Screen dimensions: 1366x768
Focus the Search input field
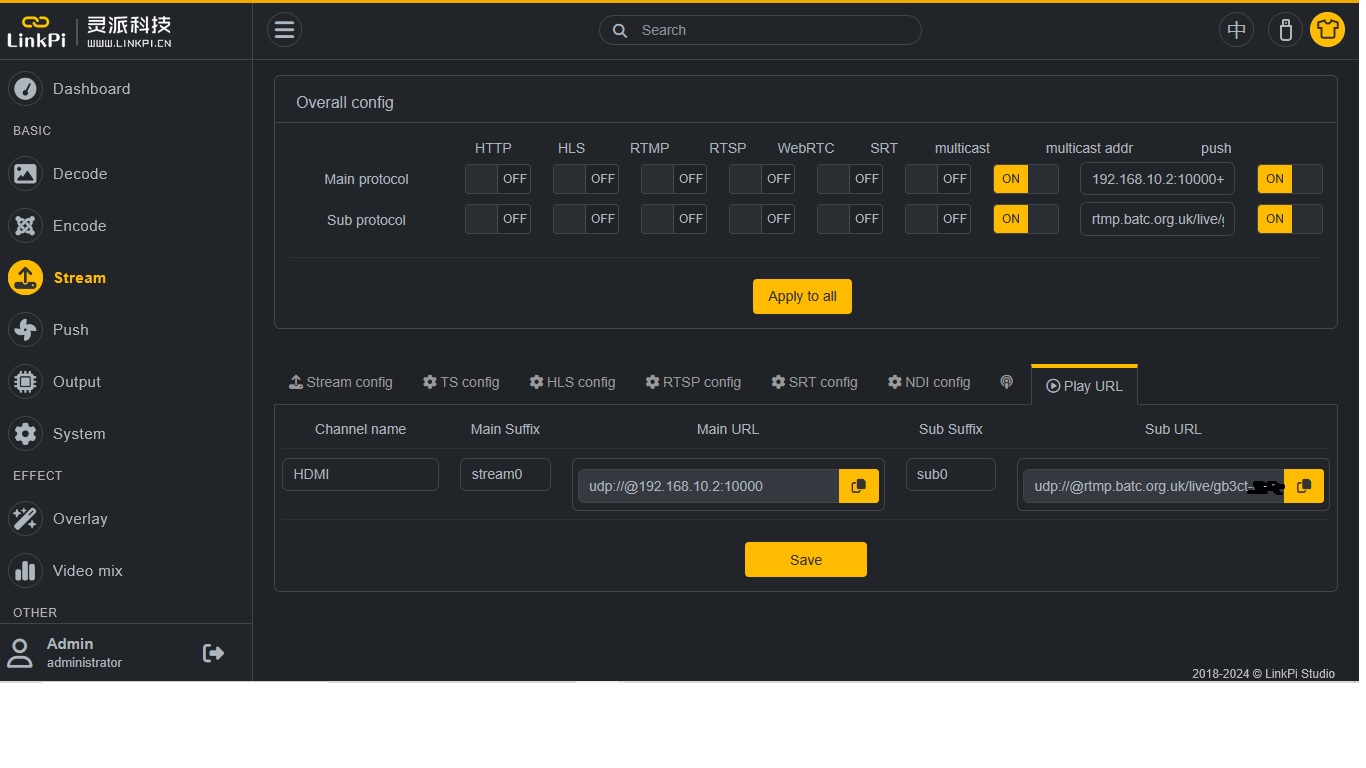pos(760,30)
